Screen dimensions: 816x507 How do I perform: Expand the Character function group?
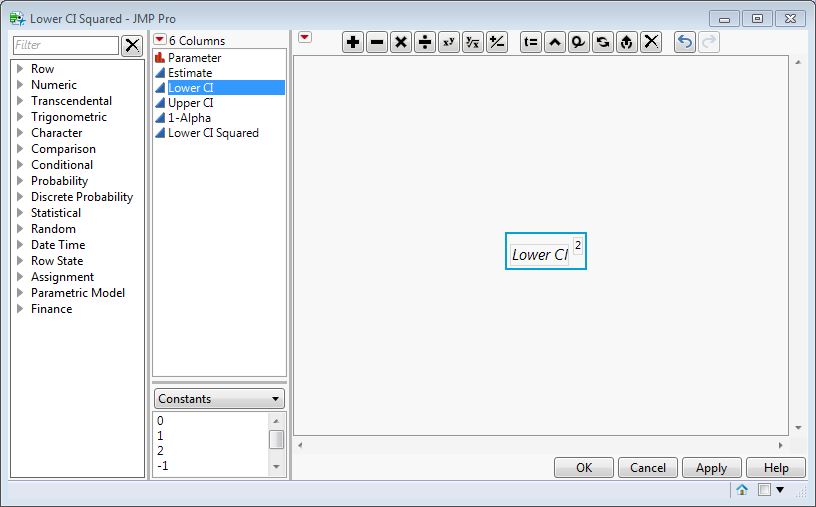[x=20, y=133]
